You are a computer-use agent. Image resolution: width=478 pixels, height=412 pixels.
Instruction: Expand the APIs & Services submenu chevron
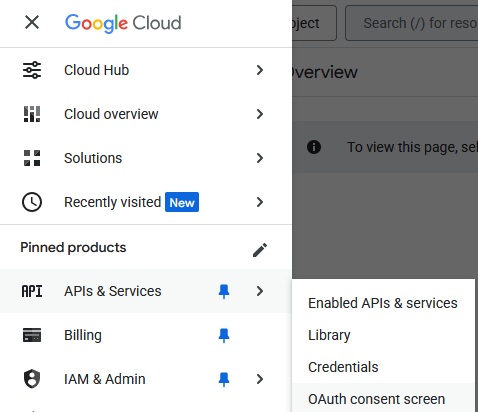pyautogui.click(x=260, y=291)
